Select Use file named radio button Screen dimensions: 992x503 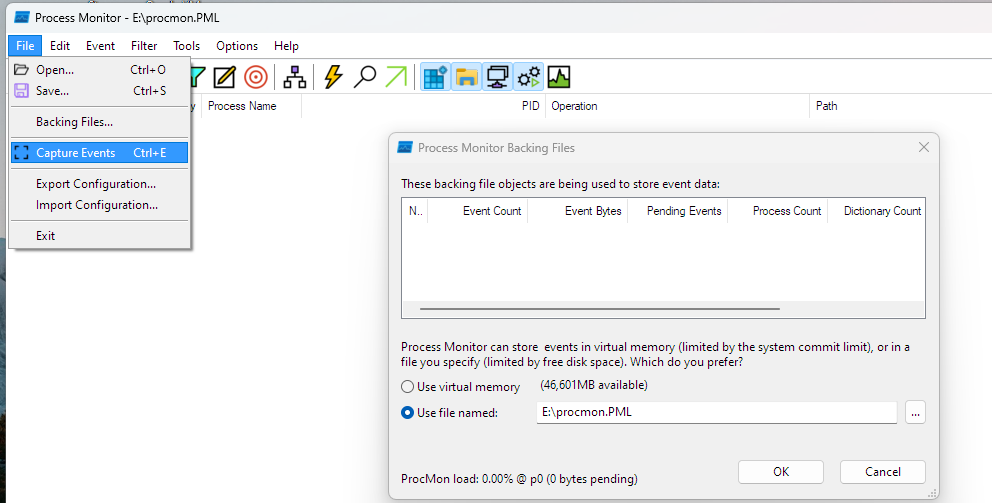(407, 412)
